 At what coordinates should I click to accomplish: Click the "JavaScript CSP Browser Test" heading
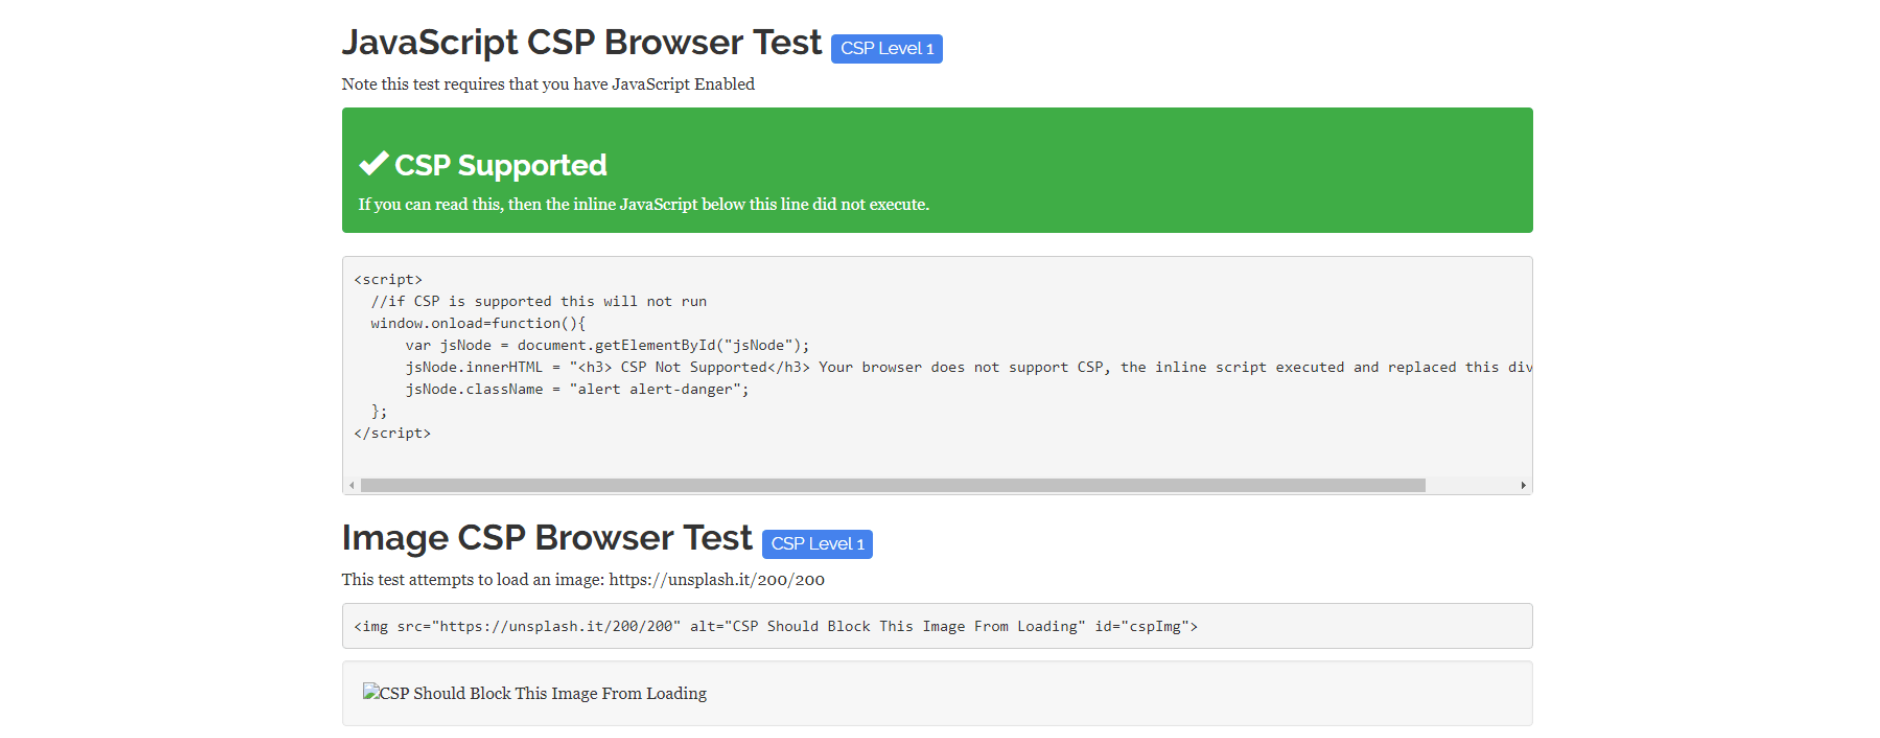pyautogui.click(x=582, y=43)
